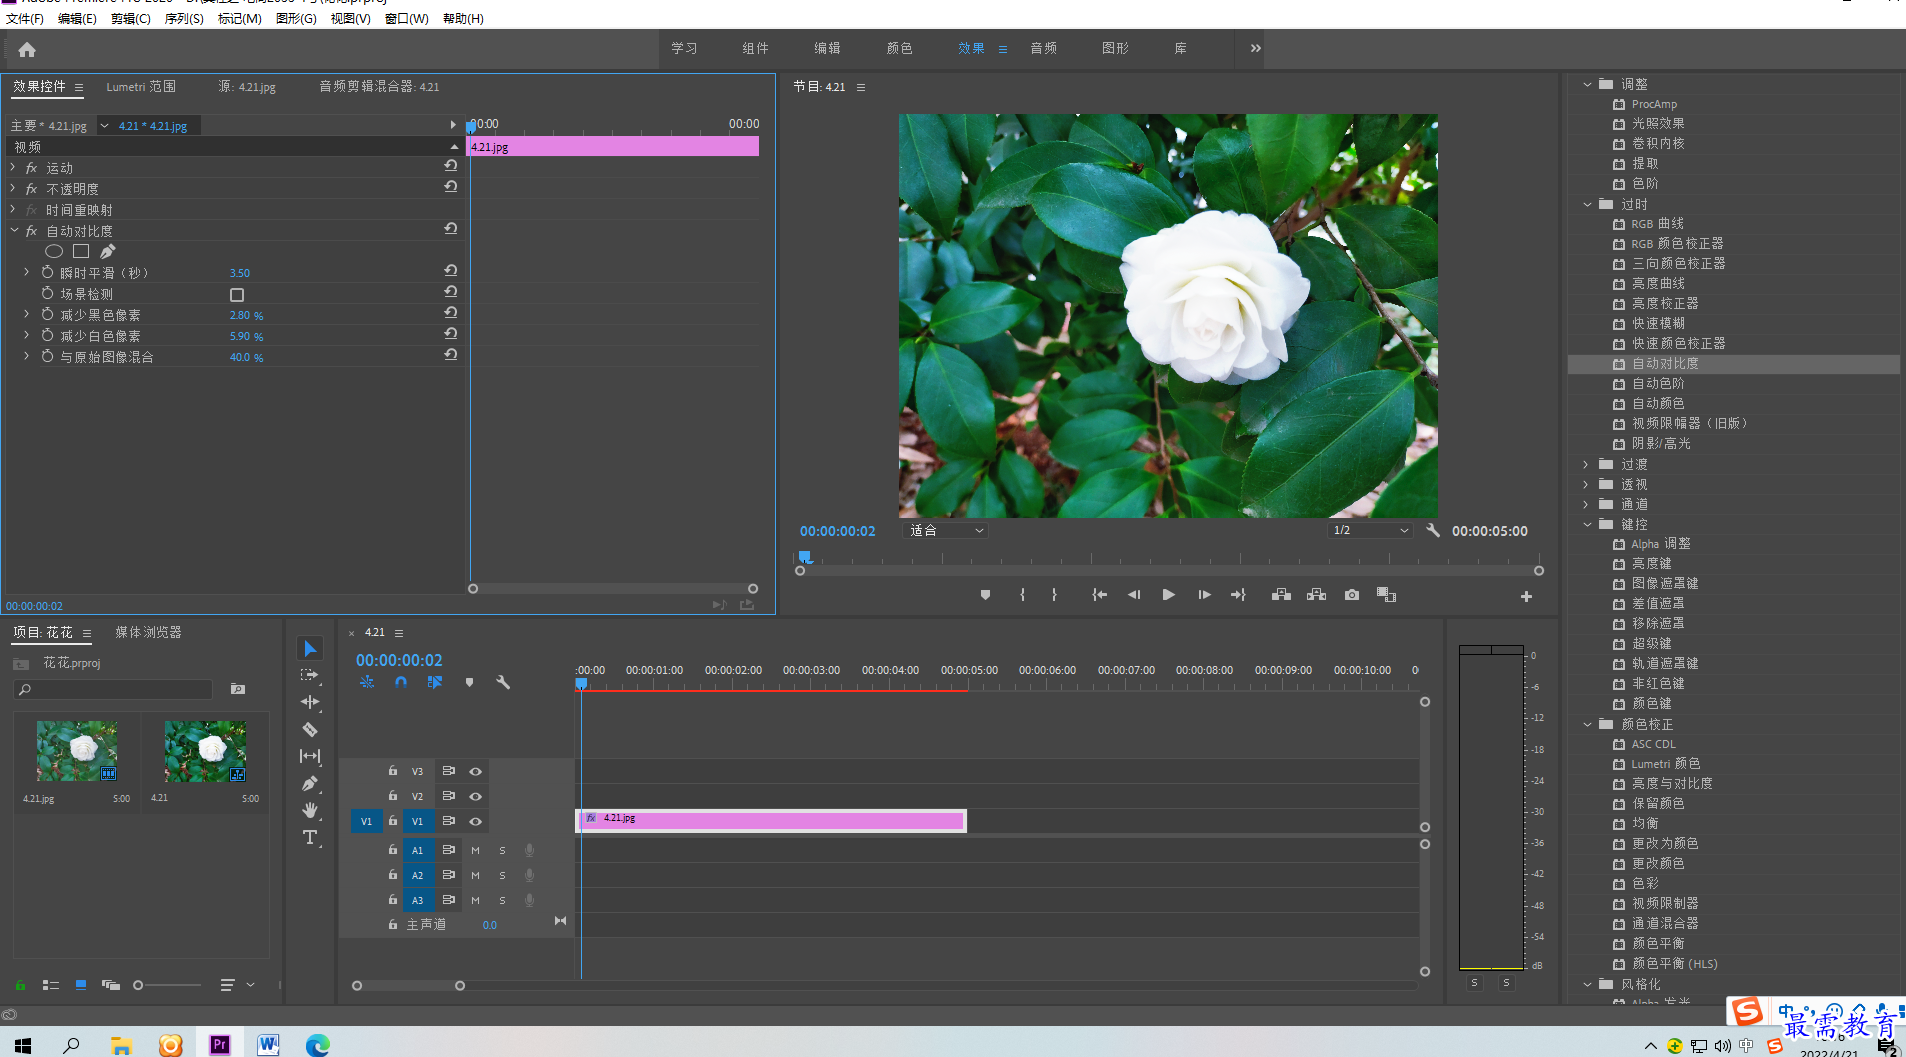Export frame with camera icon
This screenshot has height=1057, width=1906.
pos(1352,595)
